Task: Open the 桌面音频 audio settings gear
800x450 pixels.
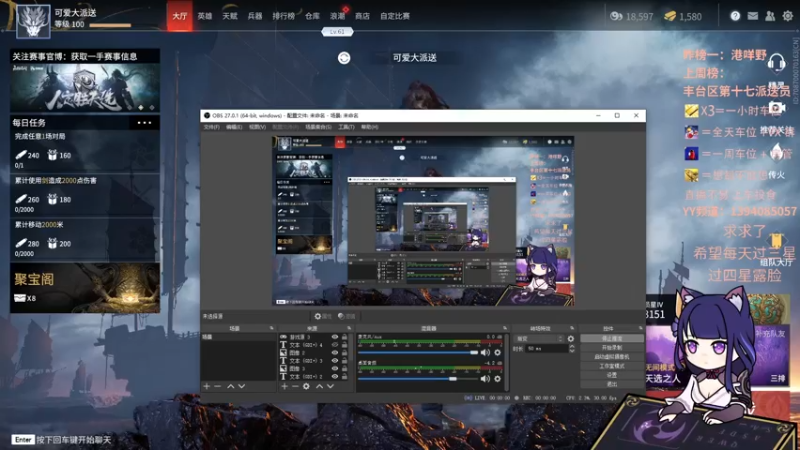Action: [497, 379]
